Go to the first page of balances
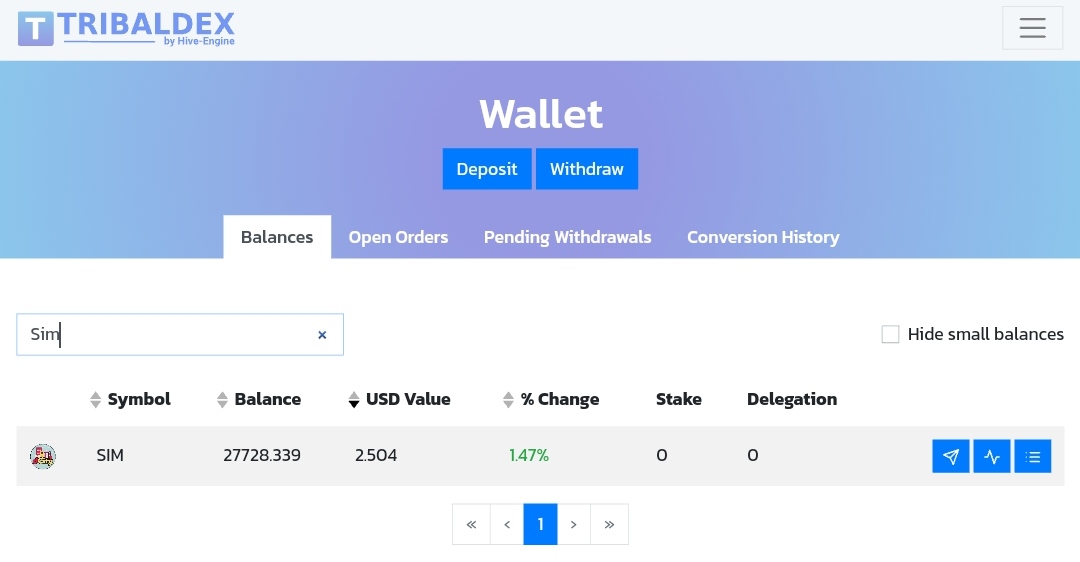1080x562 pixels. [x=471, y=524]
